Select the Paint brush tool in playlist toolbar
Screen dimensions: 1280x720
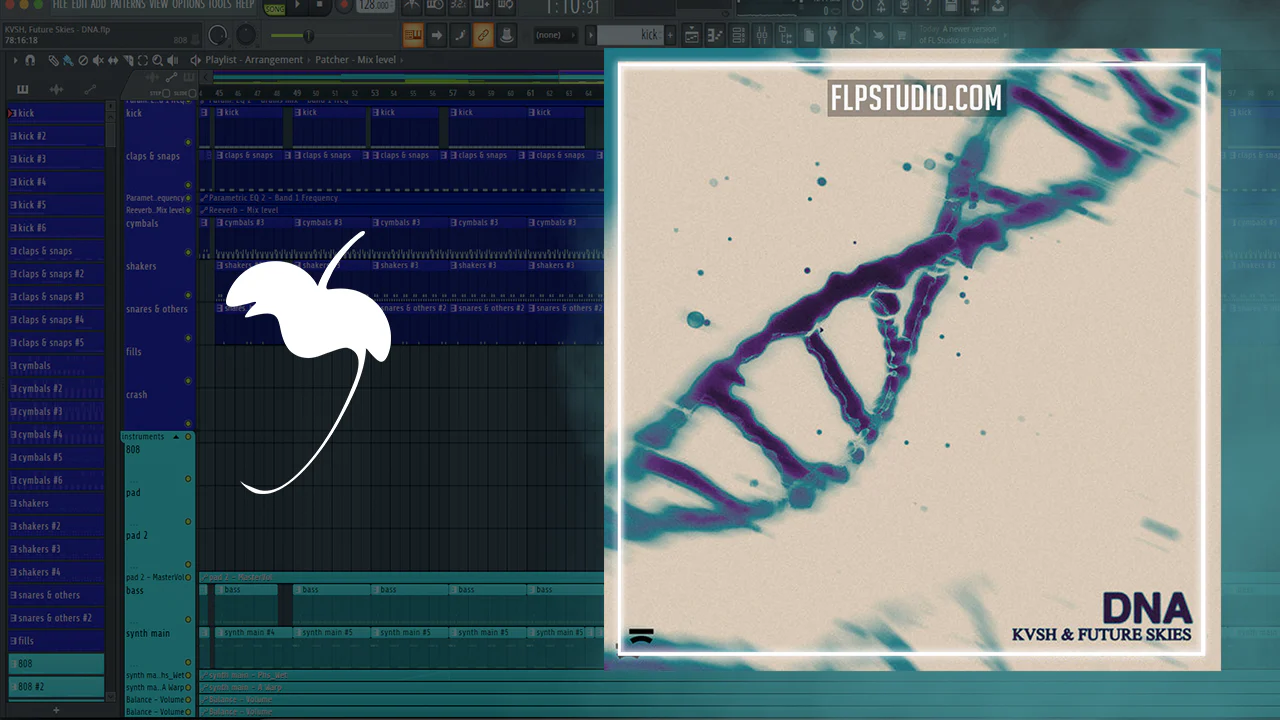67,60
